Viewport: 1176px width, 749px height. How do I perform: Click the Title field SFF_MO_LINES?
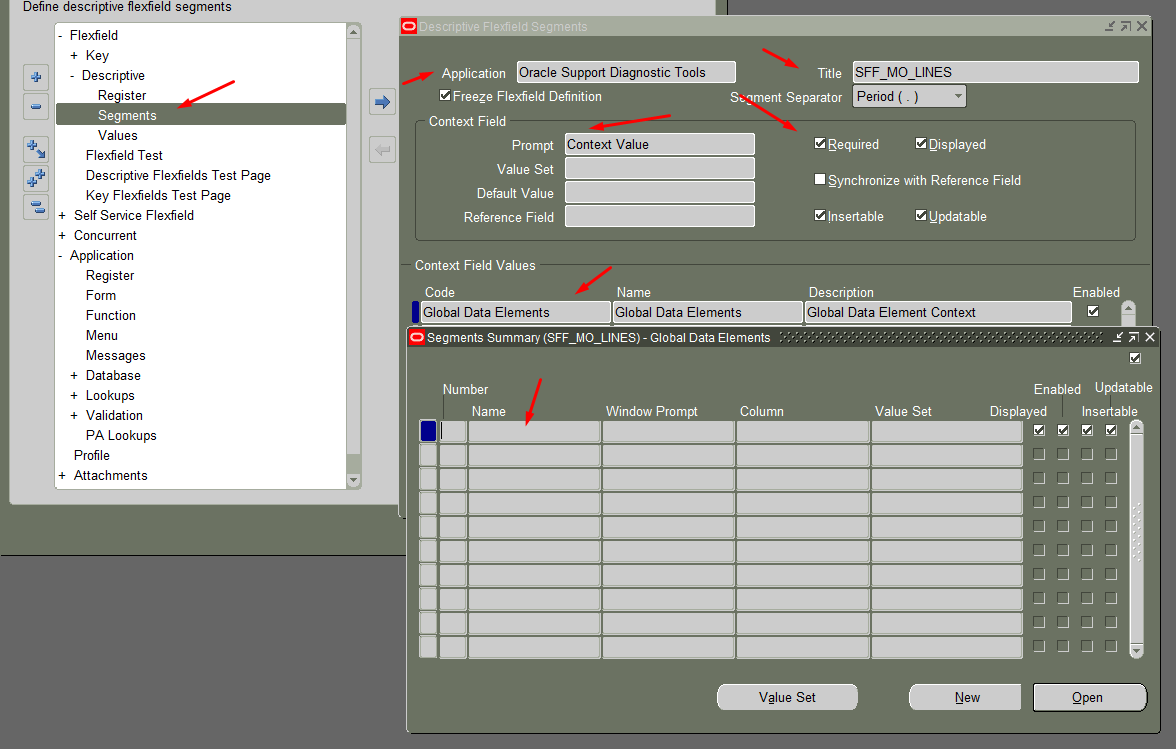coord(995,72)
